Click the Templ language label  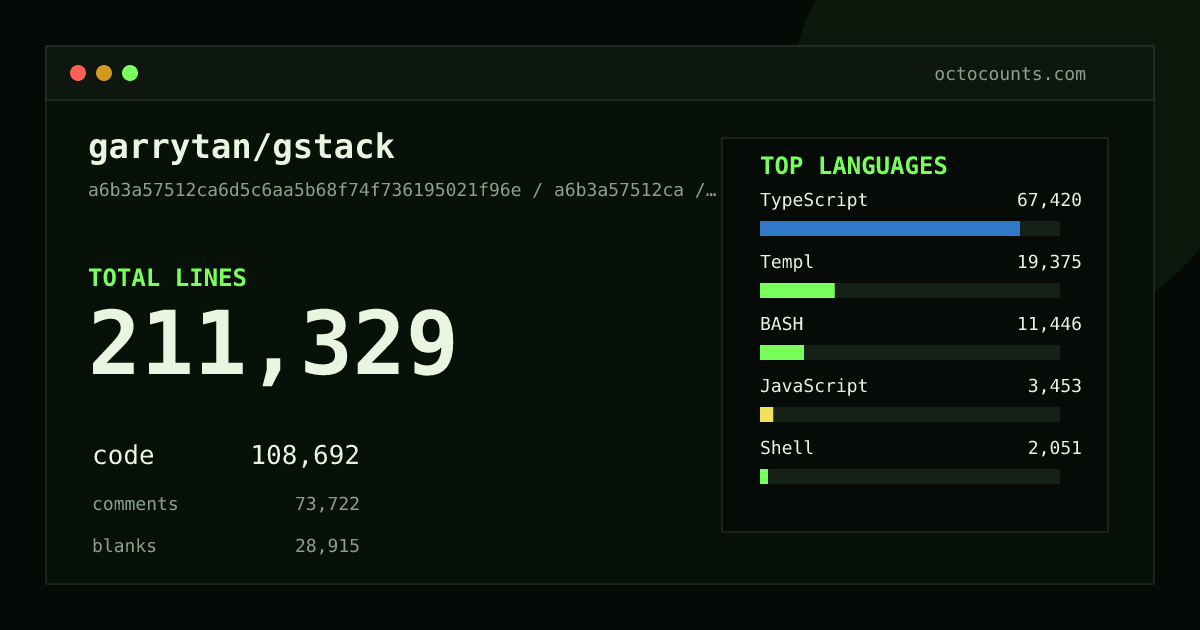pos(787,262)
